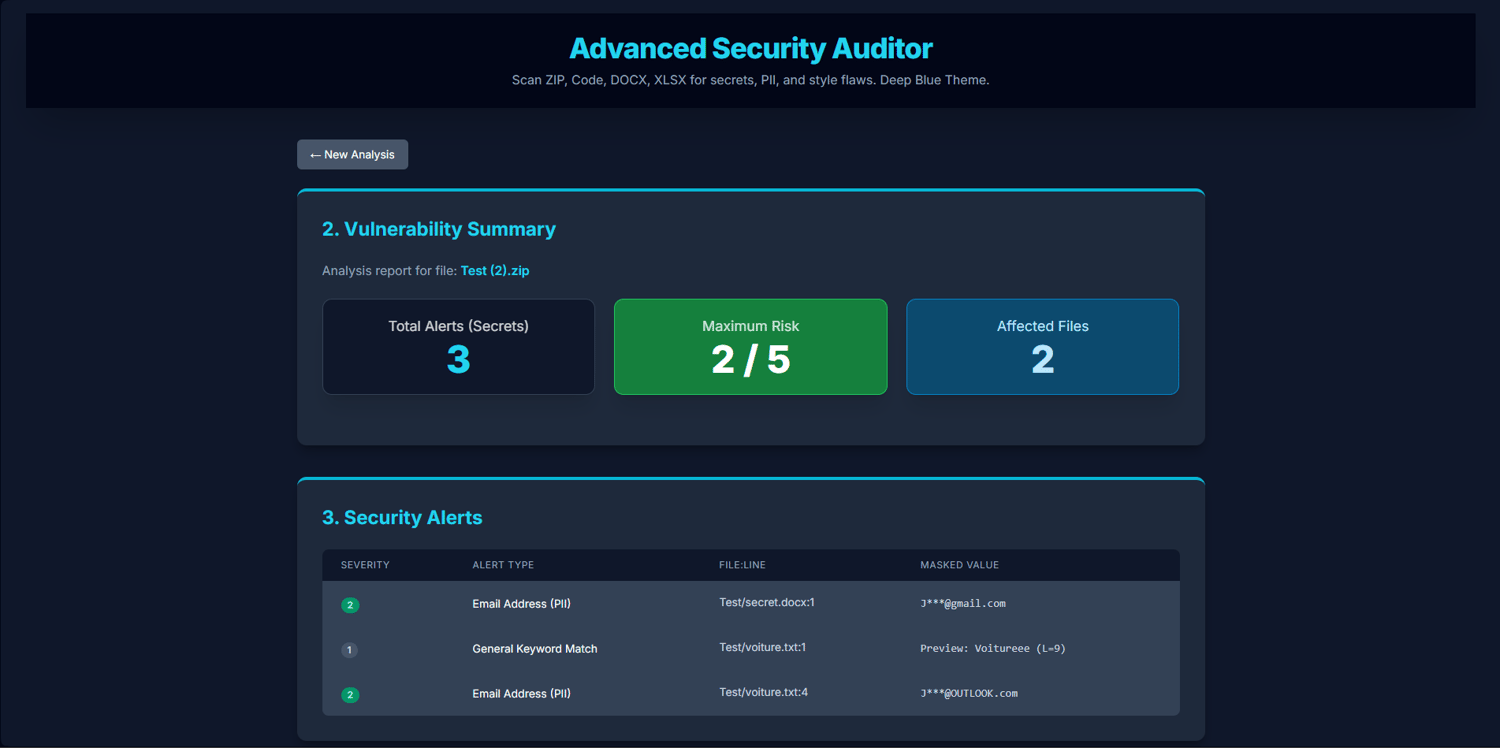Click the MASKED VALUE column header
The image size is (1500, 748).
[959, 565]
